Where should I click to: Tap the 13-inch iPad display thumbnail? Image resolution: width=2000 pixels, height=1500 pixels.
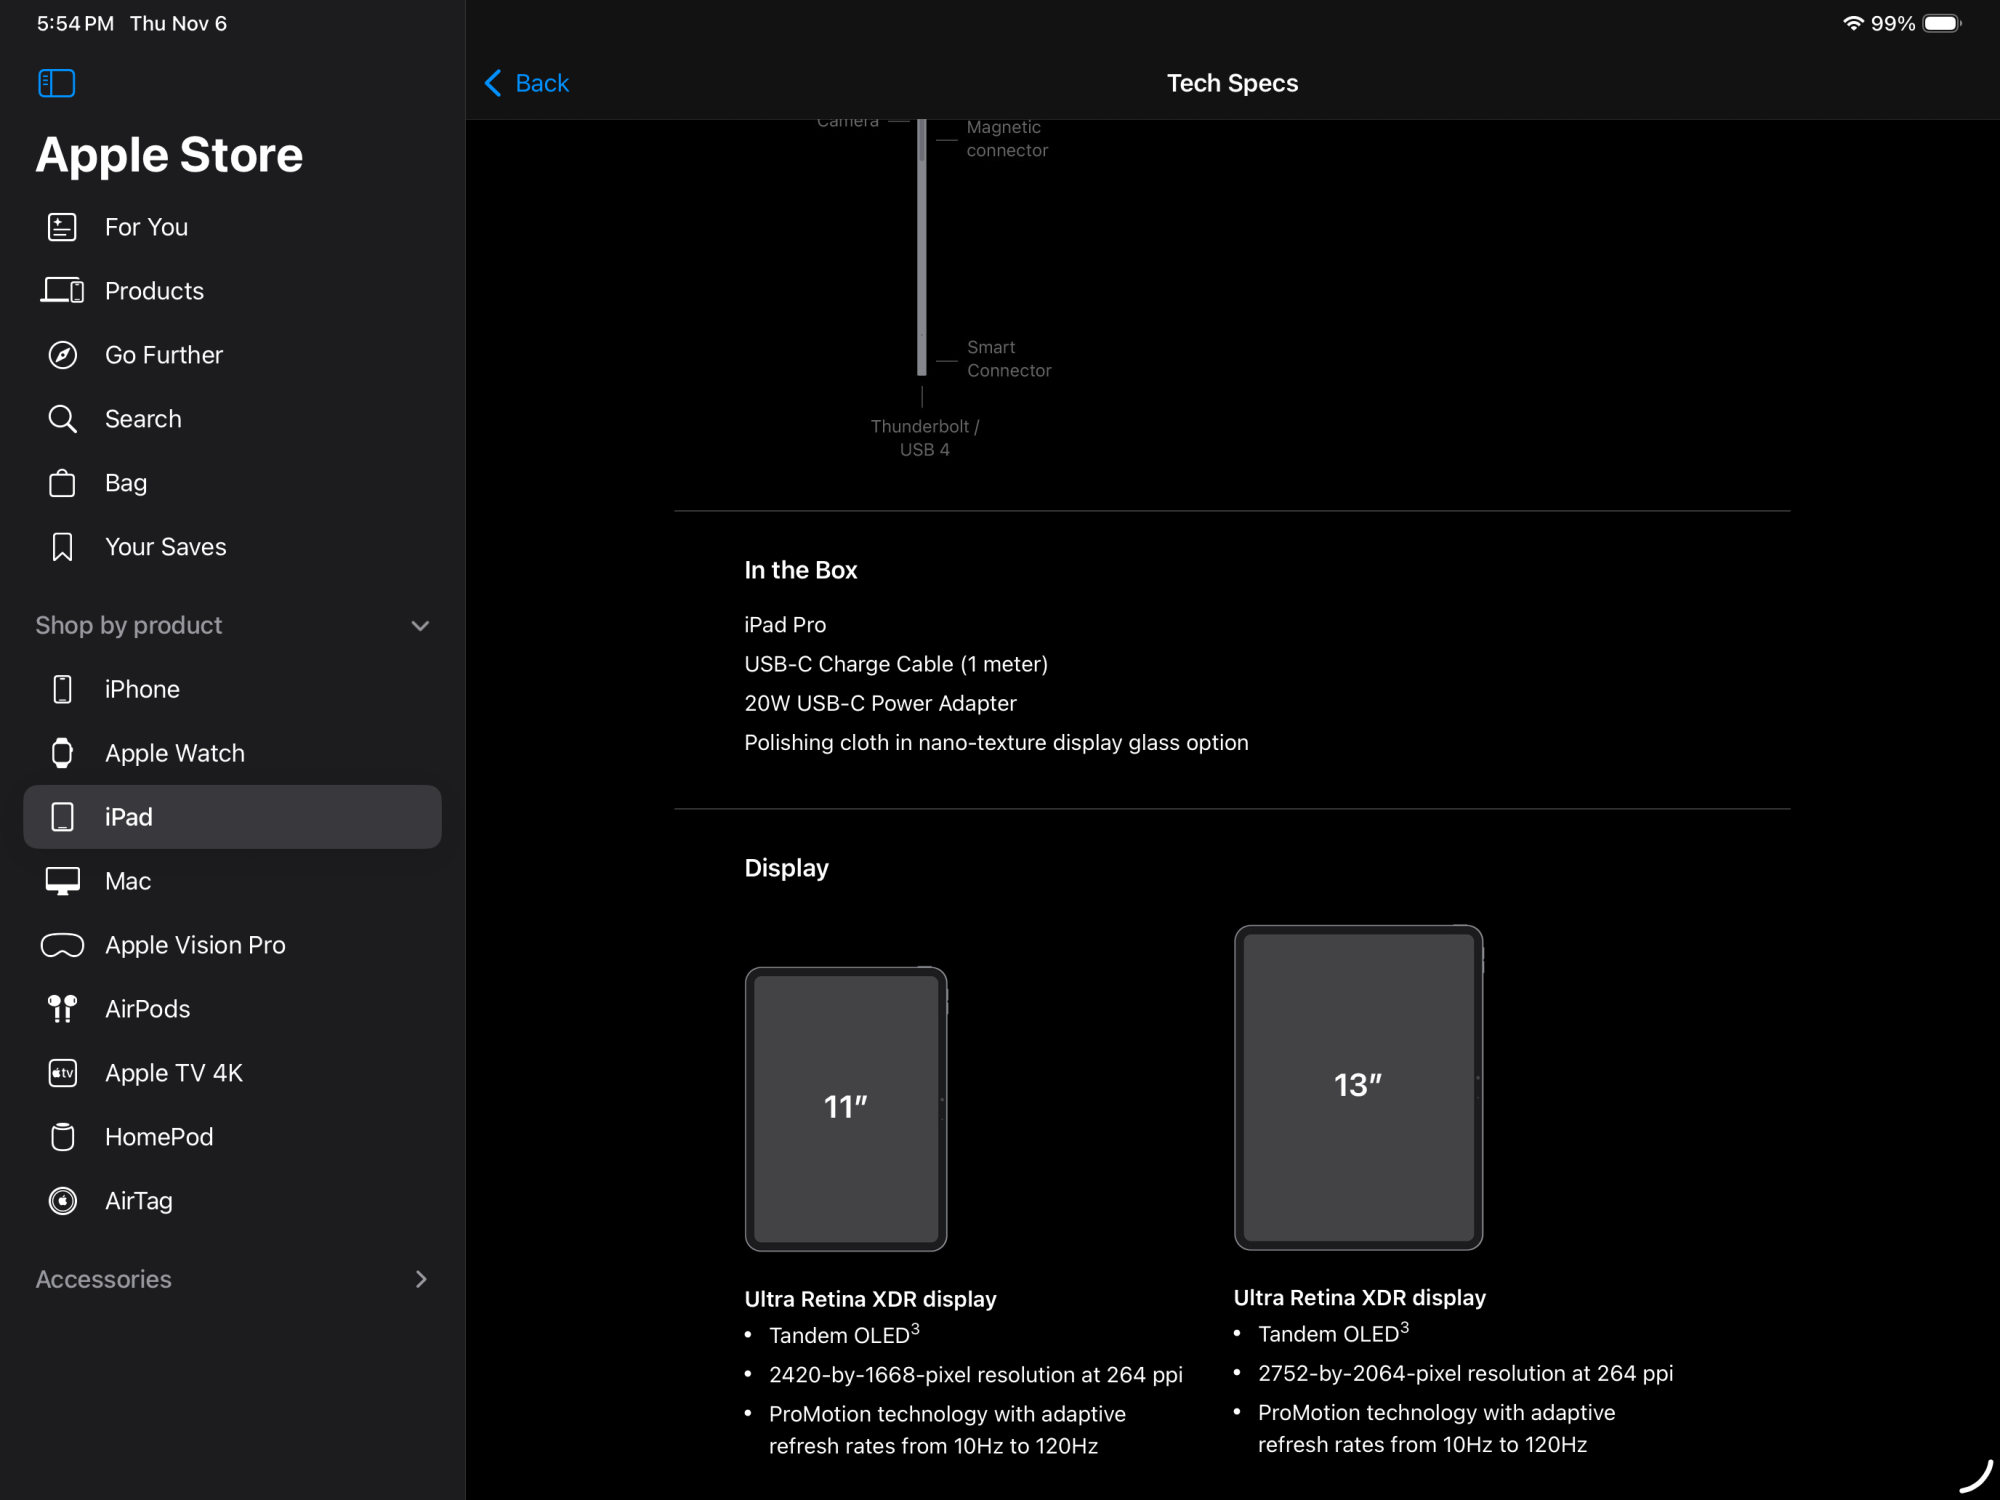click(1358, 1087)
